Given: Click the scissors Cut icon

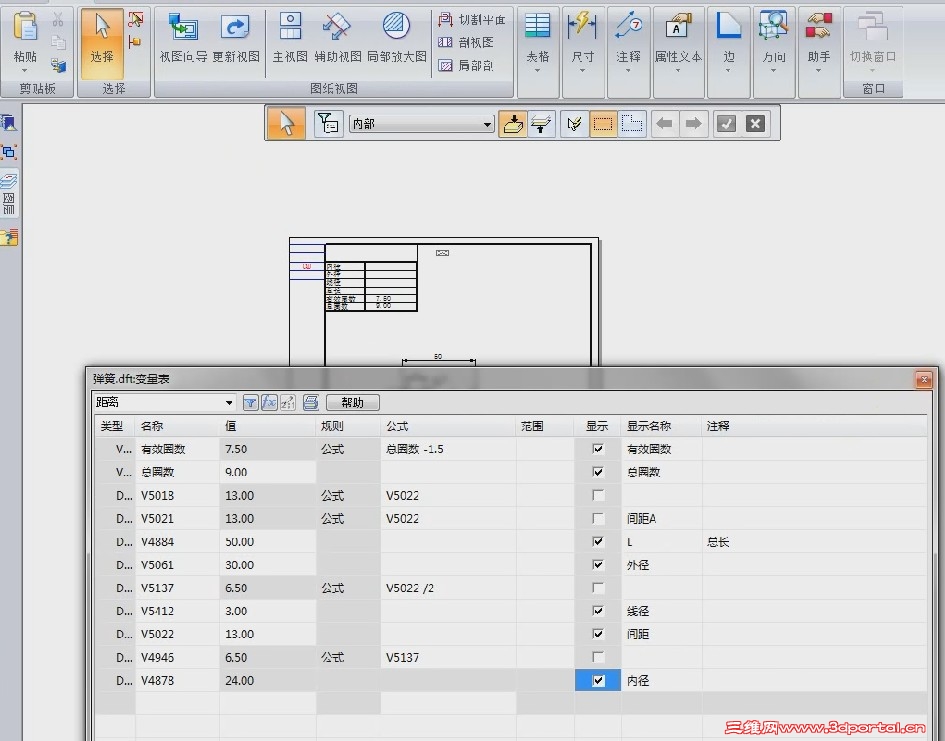Looking at the screenshot, I should [x=58, y=20].
